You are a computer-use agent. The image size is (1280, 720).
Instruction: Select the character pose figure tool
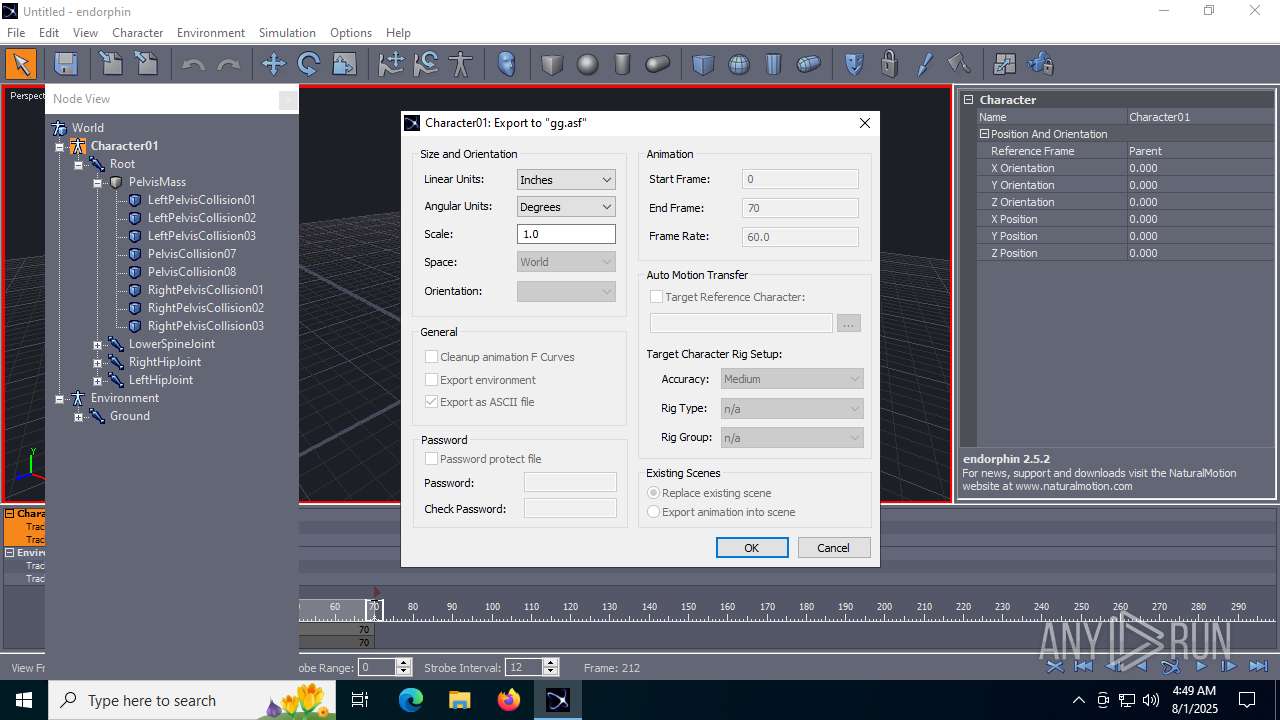point(461,65)
